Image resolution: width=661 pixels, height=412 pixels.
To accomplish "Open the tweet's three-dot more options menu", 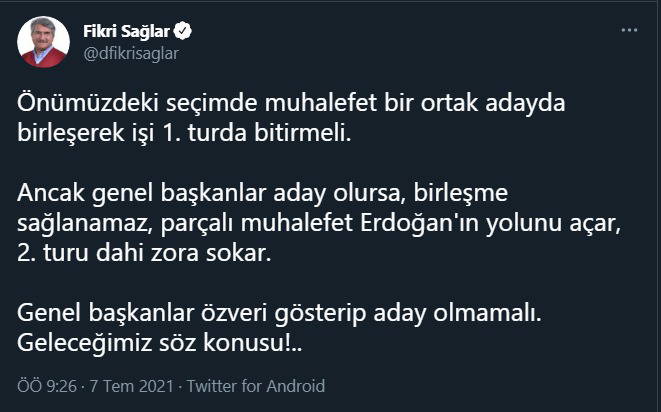I will (x=629, y=31).
